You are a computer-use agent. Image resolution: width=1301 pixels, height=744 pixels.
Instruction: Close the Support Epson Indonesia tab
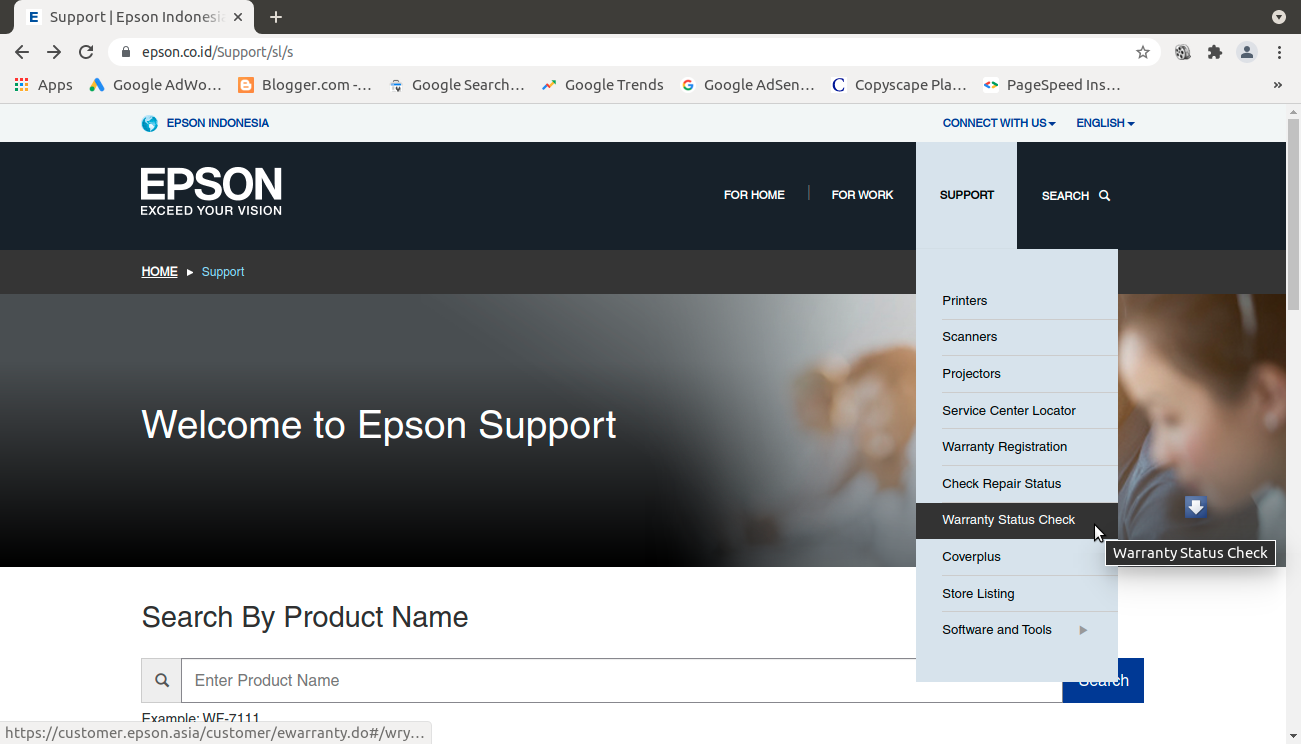(x=238, y=17)
